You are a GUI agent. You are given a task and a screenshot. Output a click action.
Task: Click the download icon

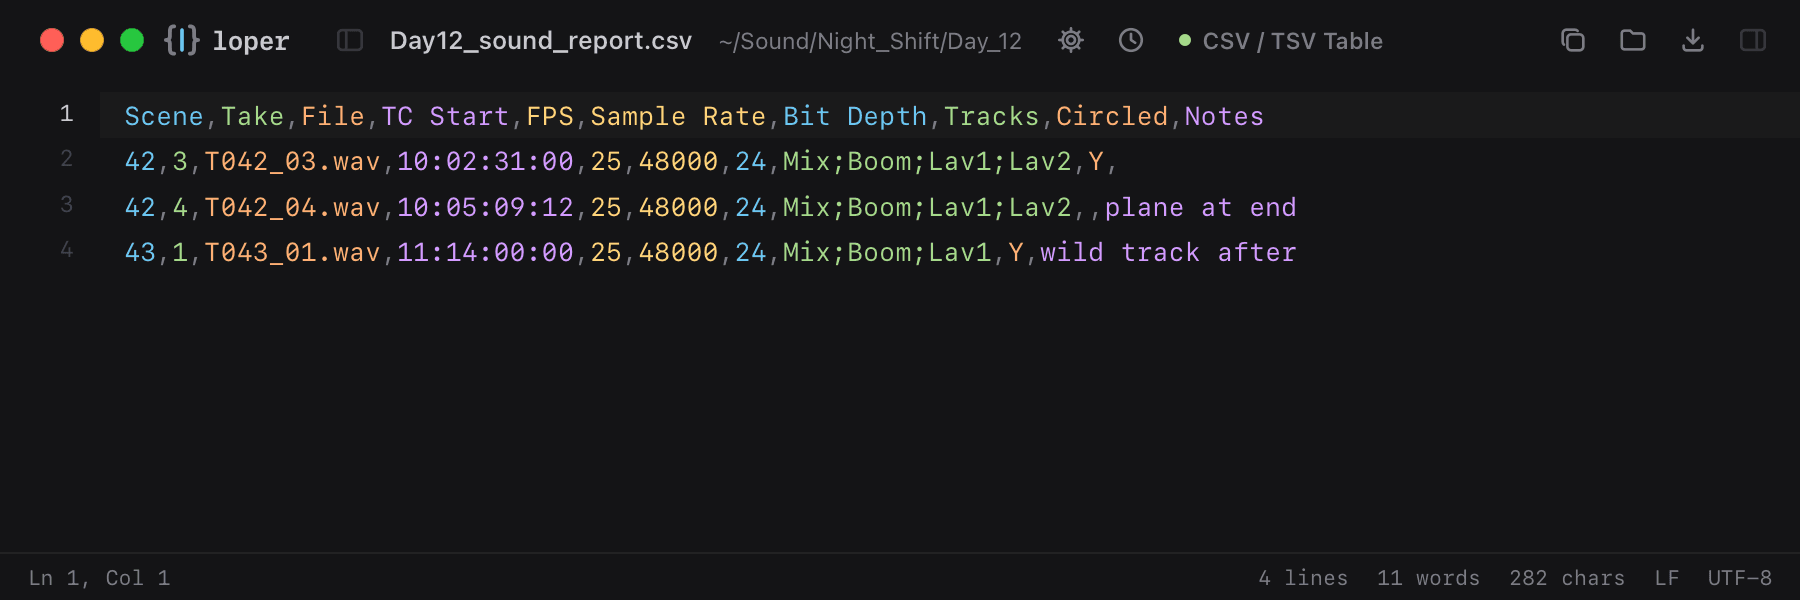[x=1693, y=40]
